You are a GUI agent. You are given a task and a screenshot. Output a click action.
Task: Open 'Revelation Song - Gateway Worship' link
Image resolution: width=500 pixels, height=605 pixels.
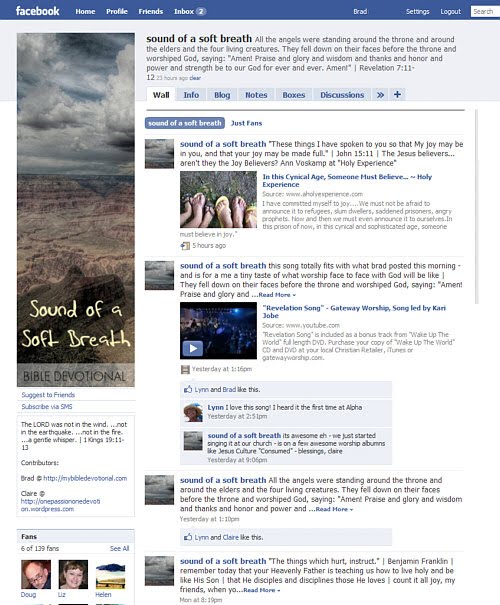[x=354, y=312]
